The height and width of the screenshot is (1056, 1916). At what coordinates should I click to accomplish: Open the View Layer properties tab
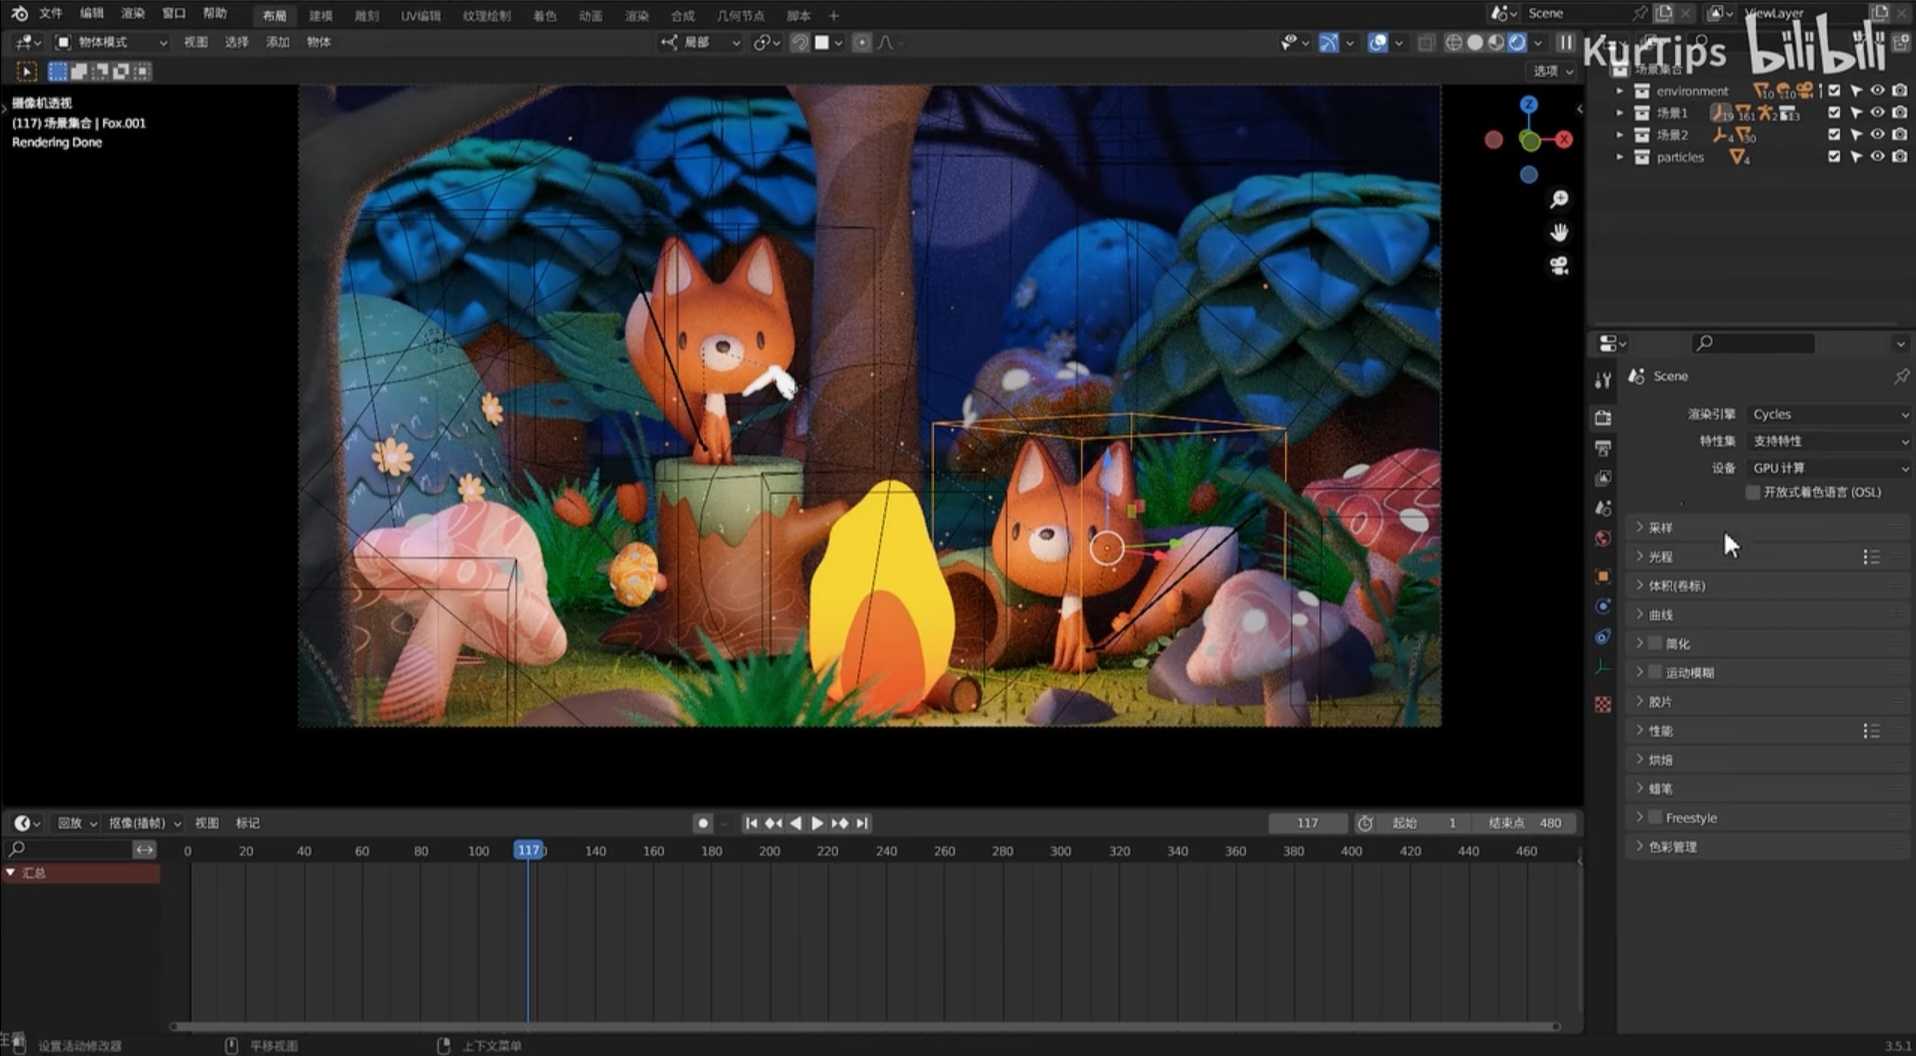[x=1603, y=478]
